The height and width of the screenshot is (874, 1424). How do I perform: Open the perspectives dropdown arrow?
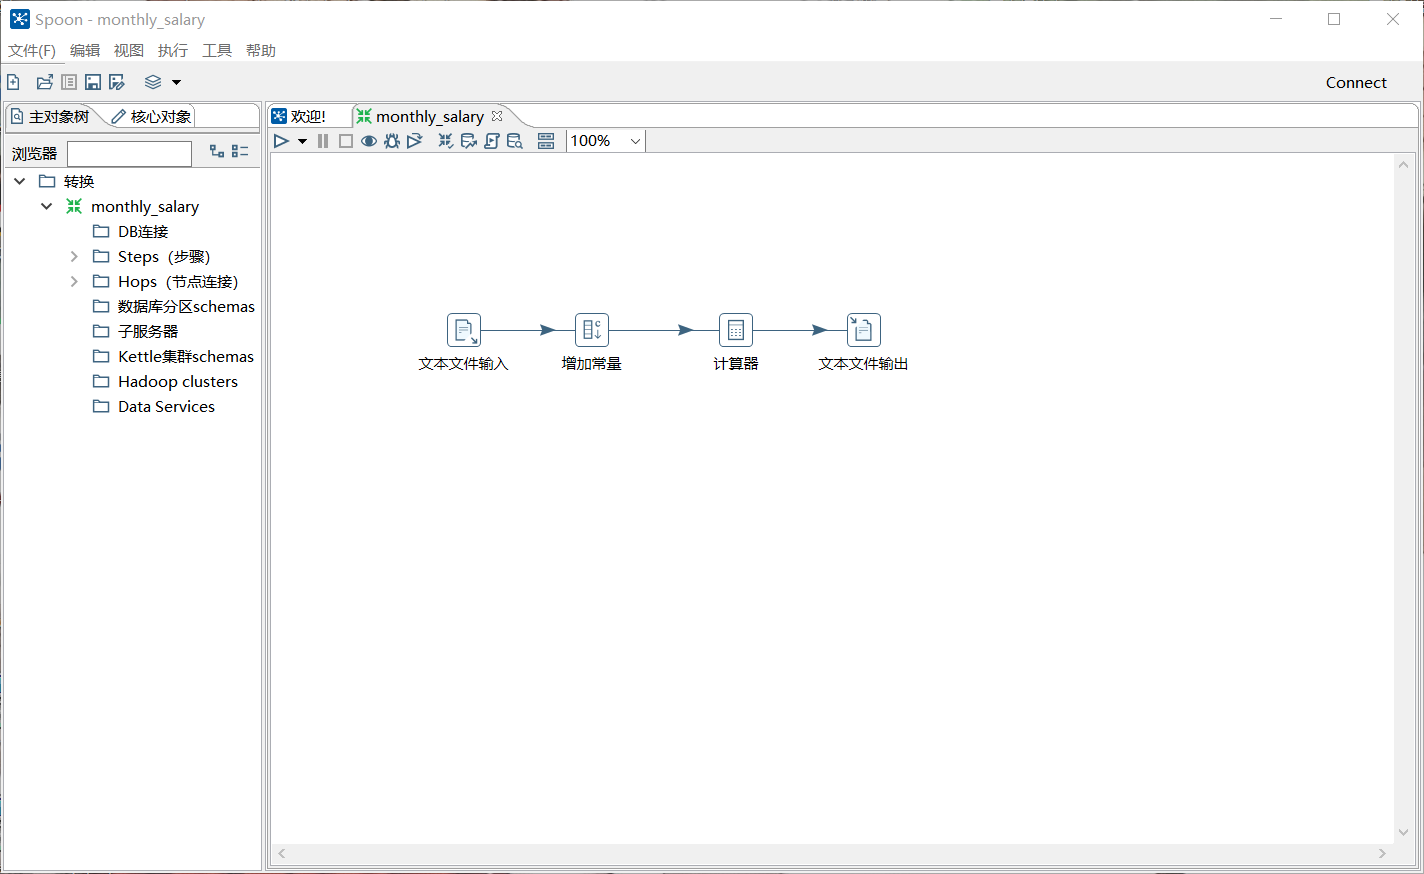coord(177,82)
